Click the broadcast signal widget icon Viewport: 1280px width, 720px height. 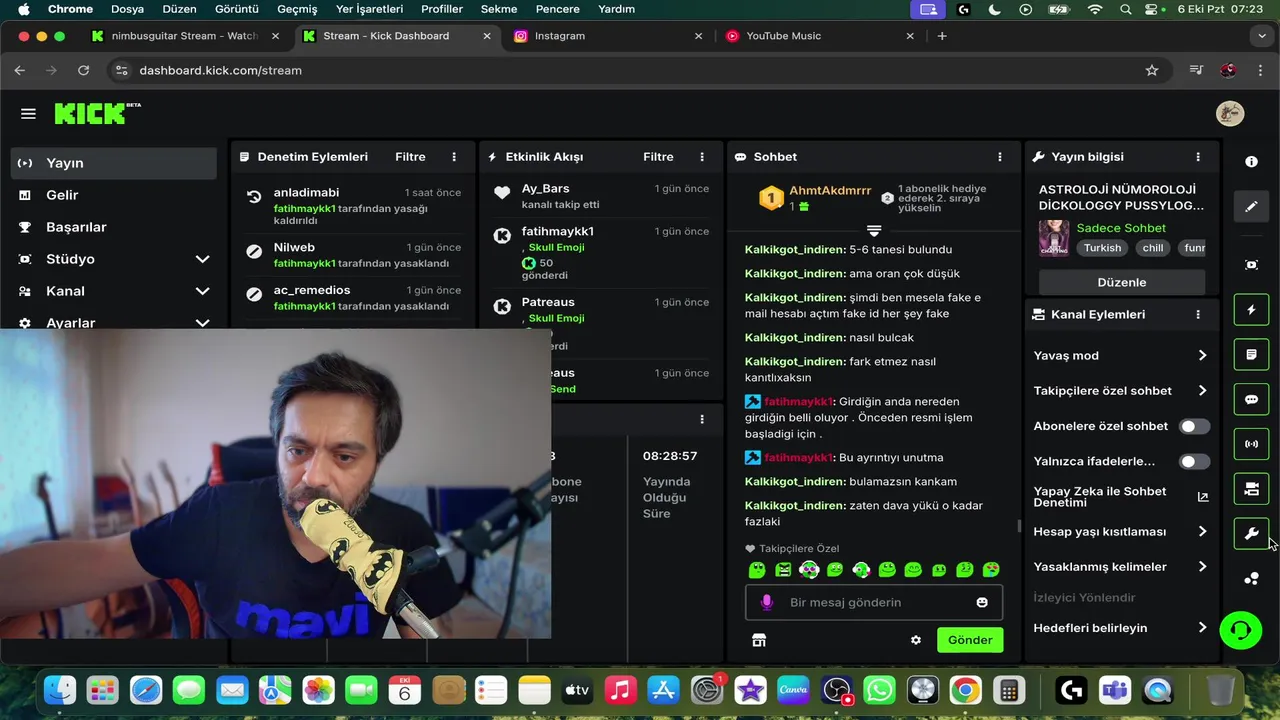click(1251, 444)
